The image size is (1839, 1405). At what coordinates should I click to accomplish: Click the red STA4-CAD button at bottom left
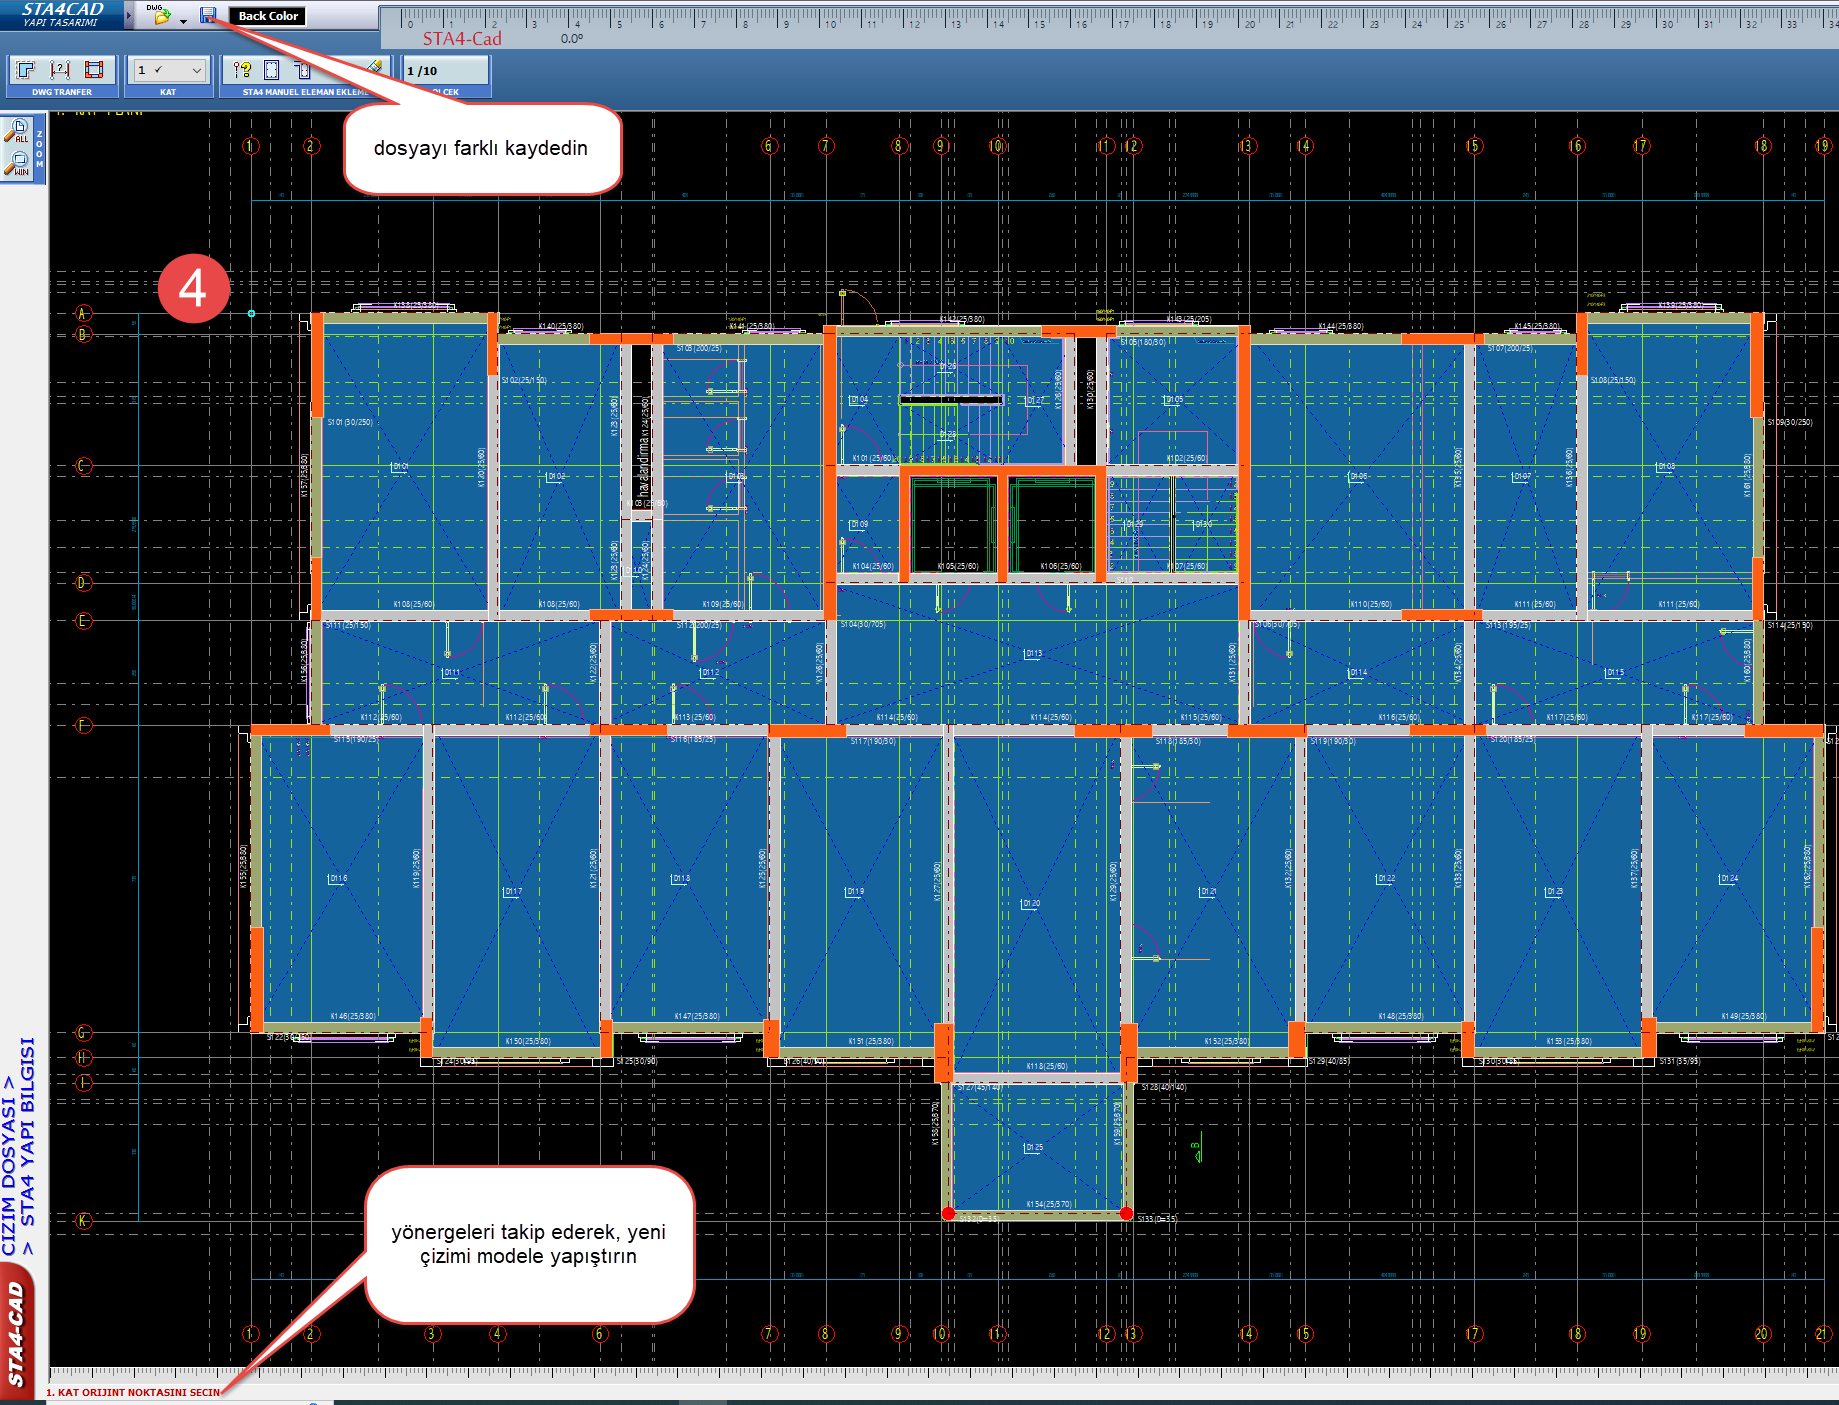(x=17, y=1332)
